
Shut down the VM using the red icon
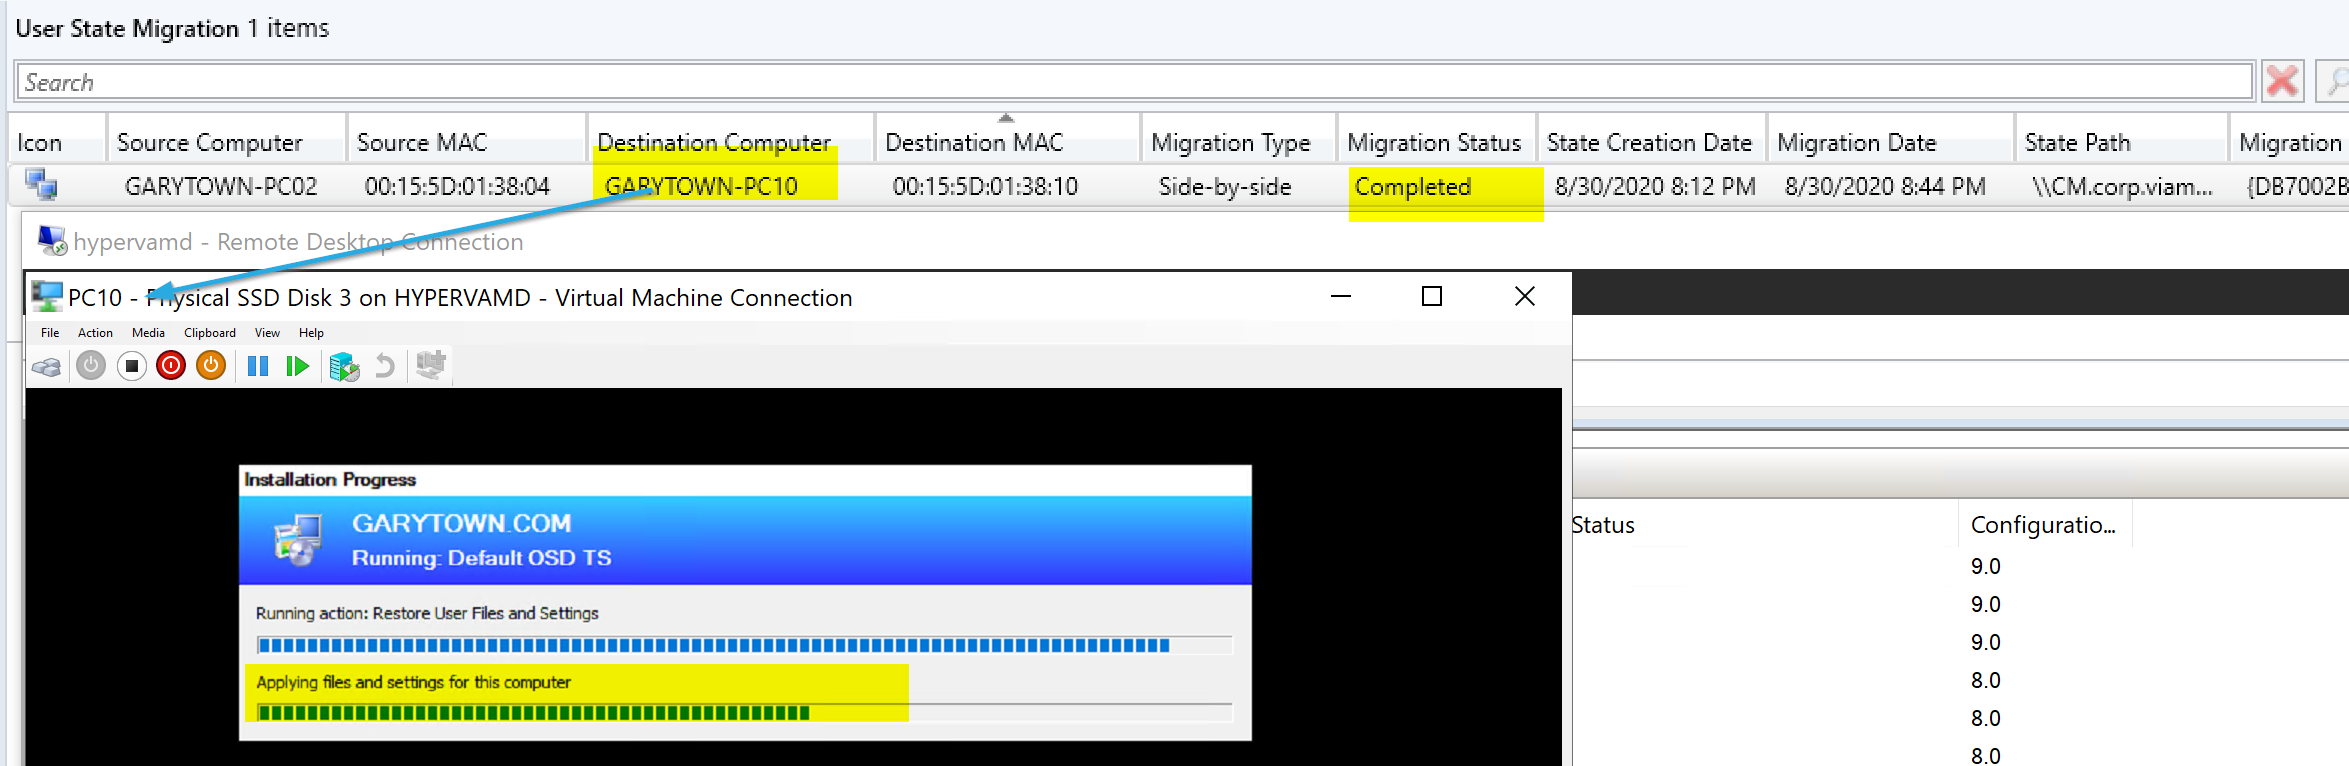(x=171, y=366)
